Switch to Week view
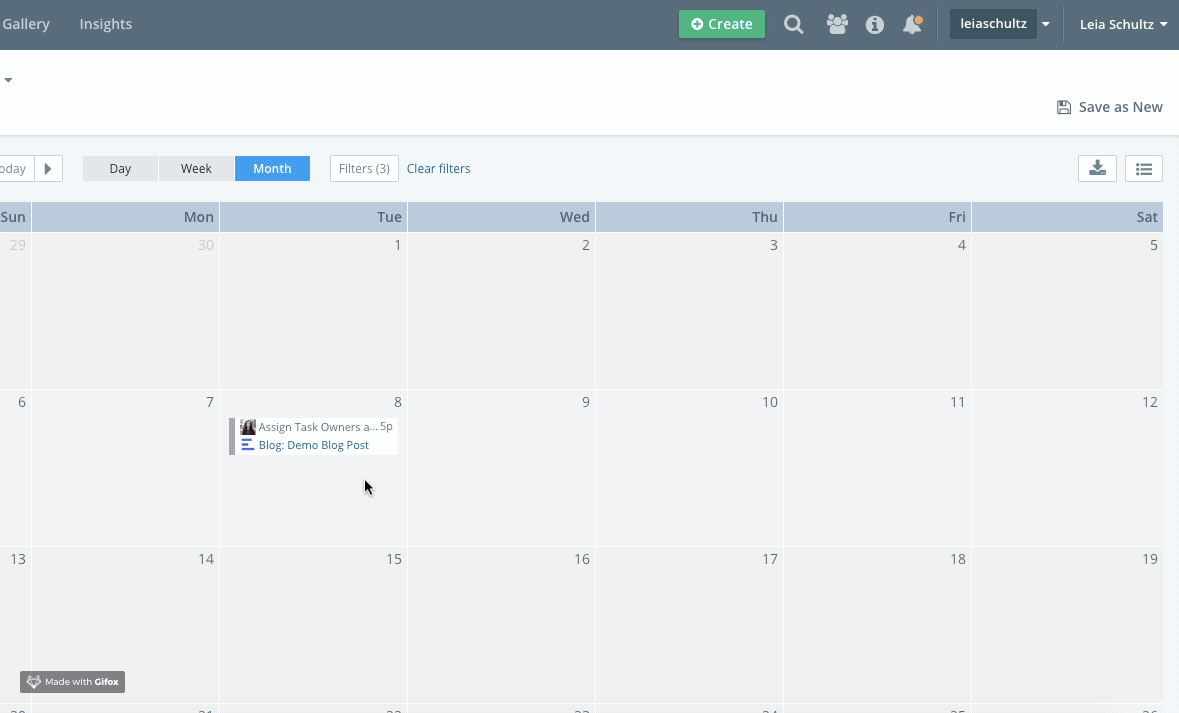Viewport: 1179px width, 713px height. (x=196, y=168)
